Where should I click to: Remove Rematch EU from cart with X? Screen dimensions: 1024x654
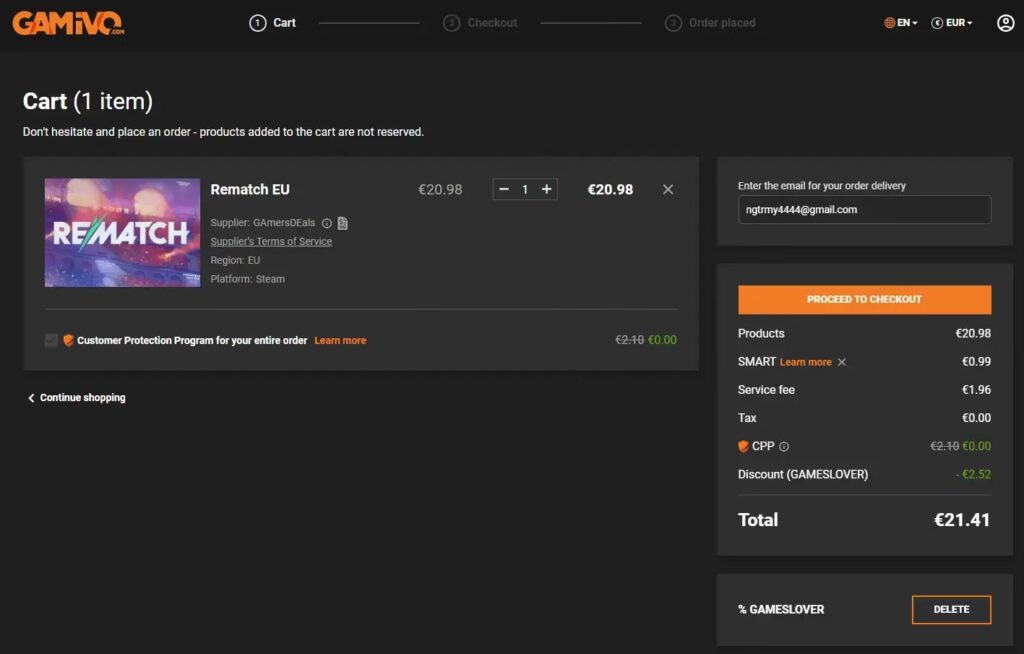tap(667, 189)
